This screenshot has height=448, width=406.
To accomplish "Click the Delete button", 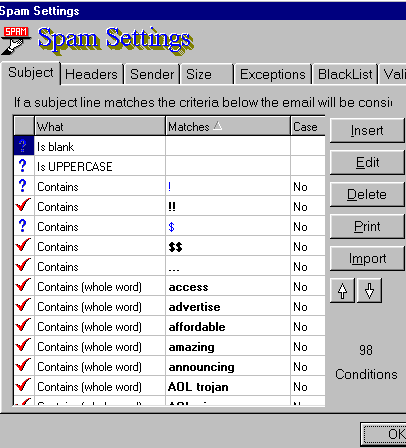I will click(x=367, y=194).
